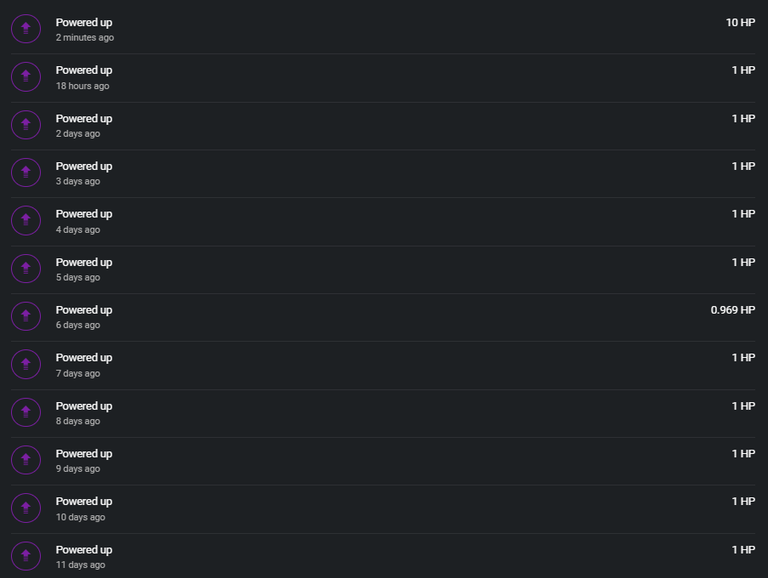Click the purple arrow icon, 5 days ago
Screen dimensions: 768x578
pyautogui.click(x=26, y=268)
